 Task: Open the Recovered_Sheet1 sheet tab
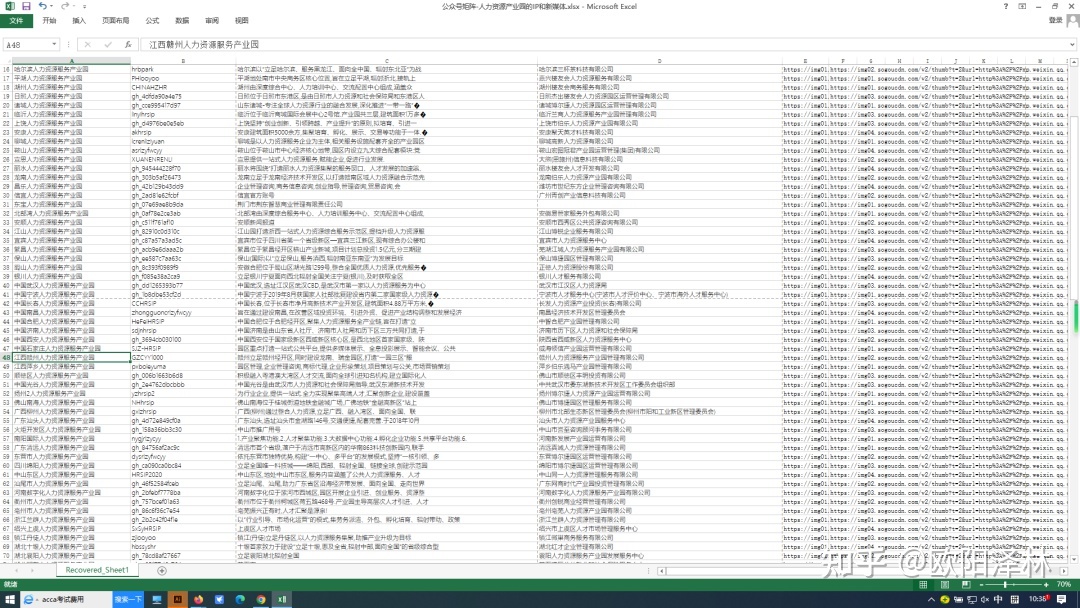point(97,570)
